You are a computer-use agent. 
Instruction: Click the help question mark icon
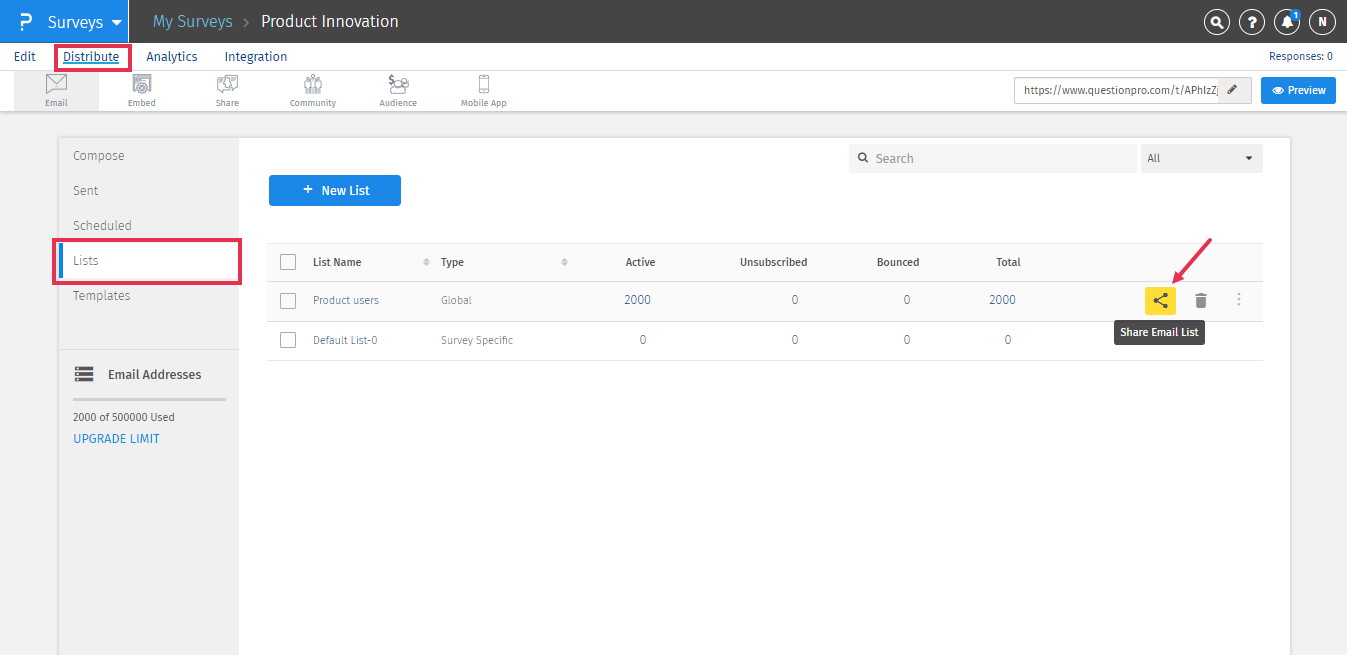pyautogui.click(x=1251, y=21)
